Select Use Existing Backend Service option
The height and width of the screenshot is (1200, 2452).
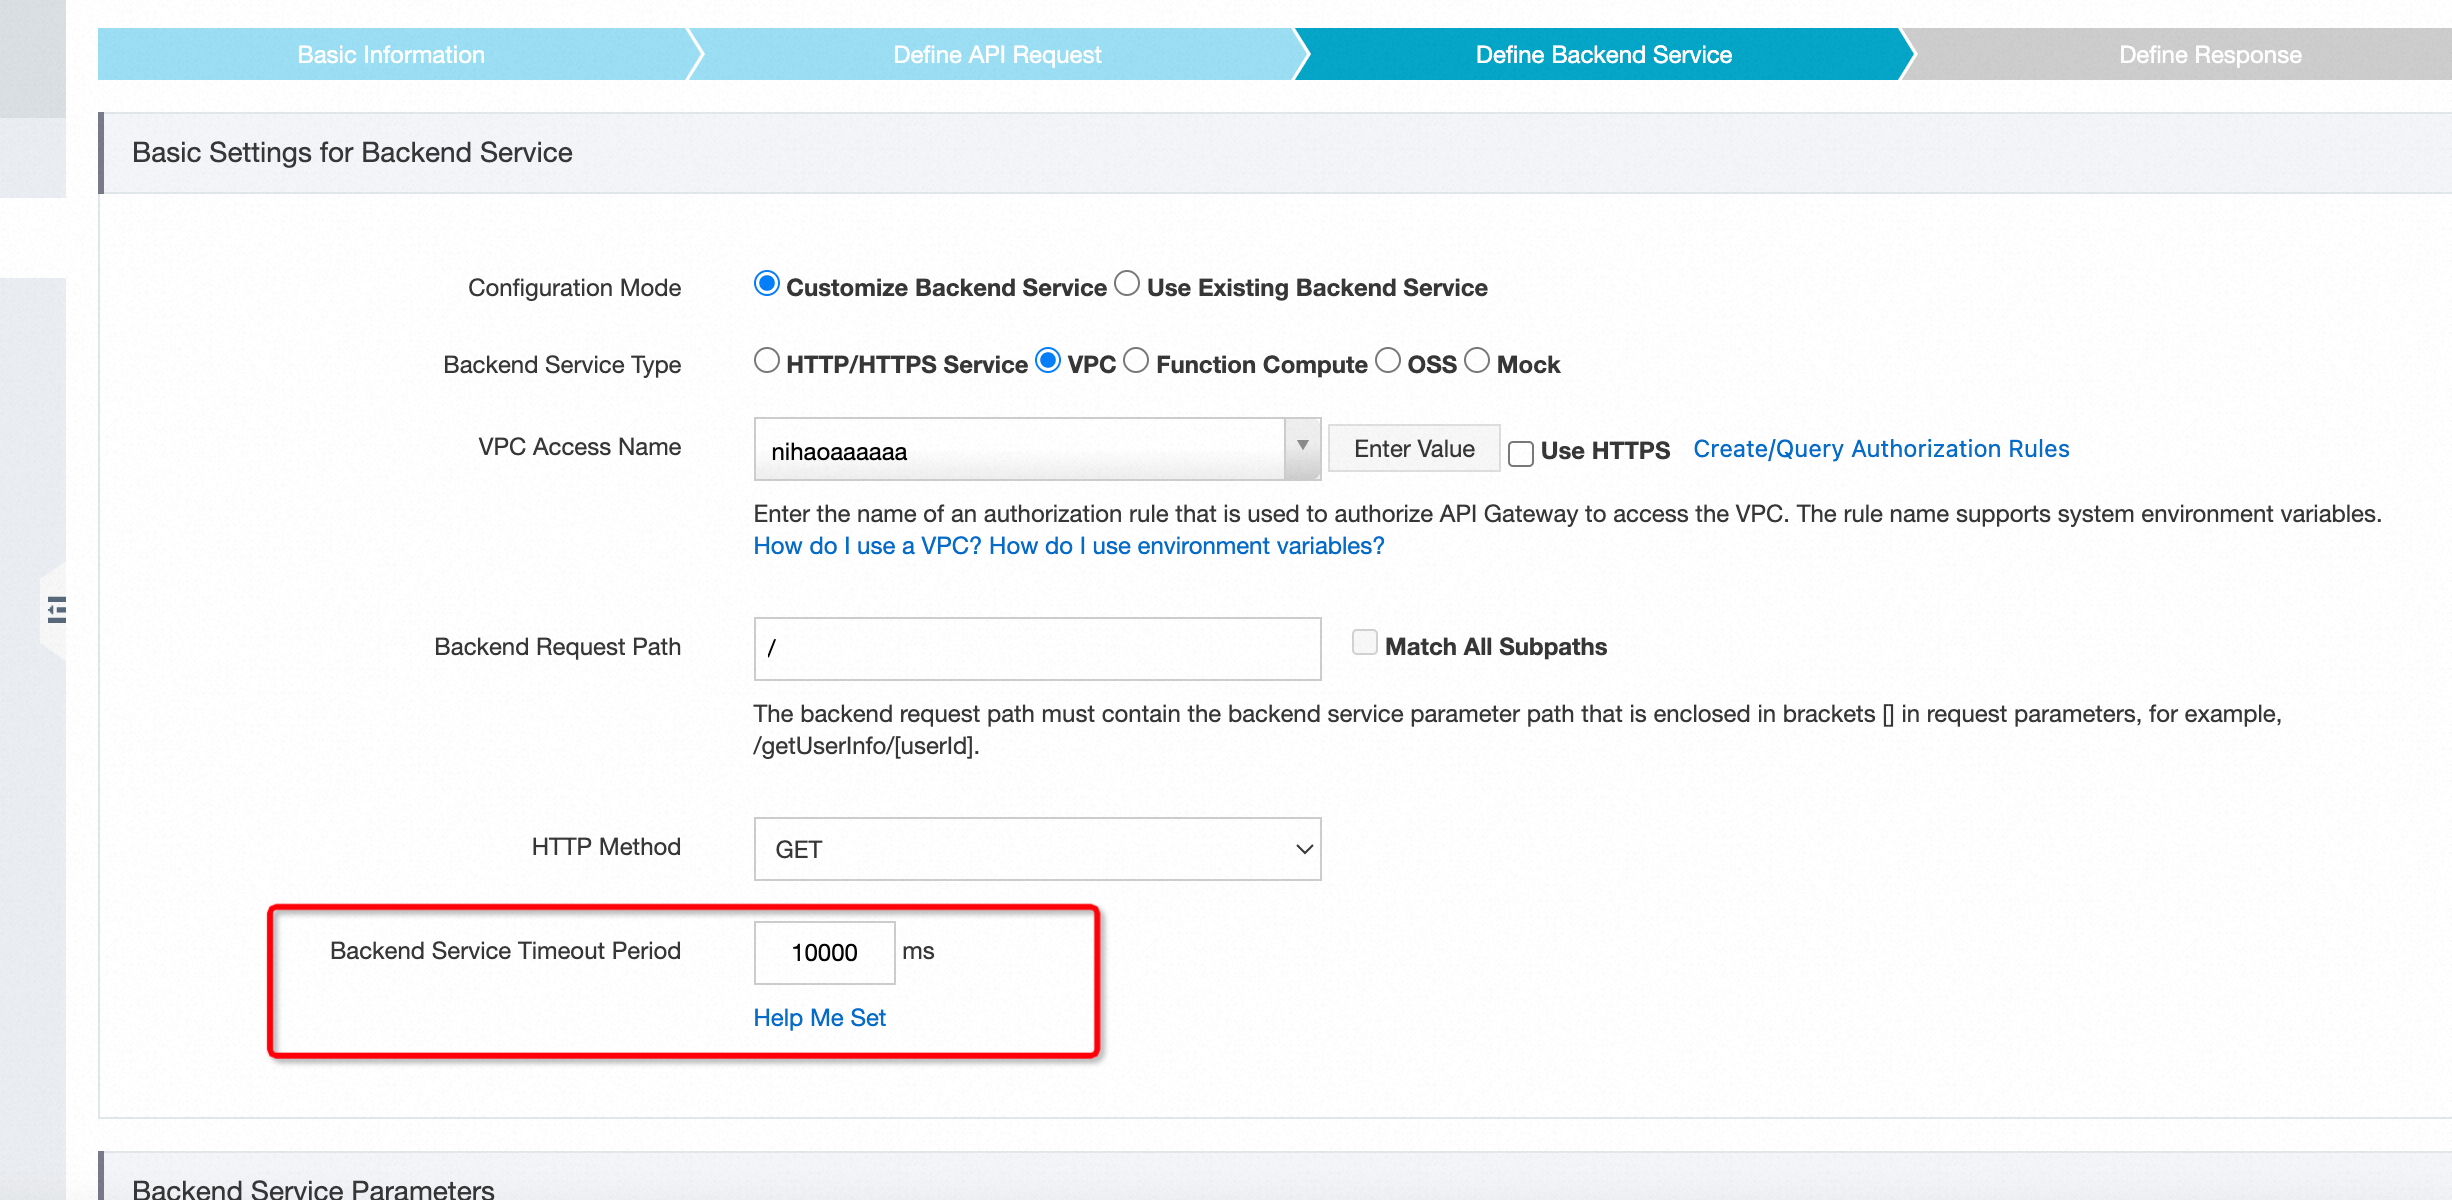tap(1127, 284)
